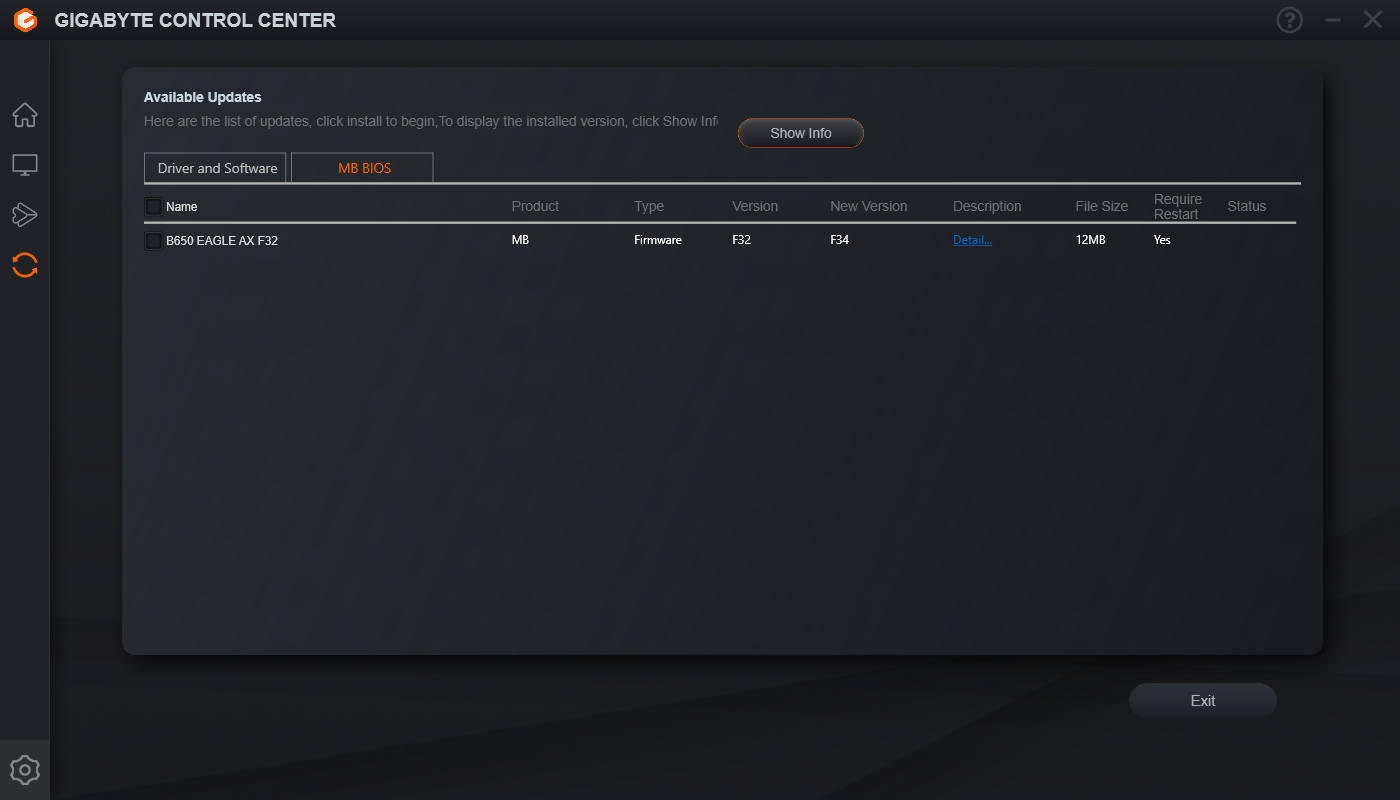The height and width of the screenshot is (800, 1400).
Task: Click the Exit button
Action: pos(1203,701)
